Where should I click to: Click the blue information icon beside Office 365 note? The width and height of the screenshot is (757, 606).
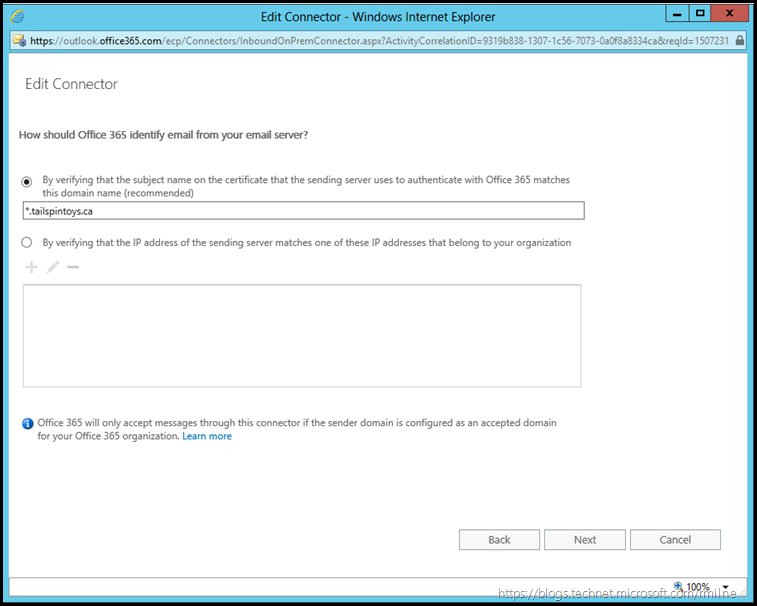pyautogui.click(x=27, y=424)
